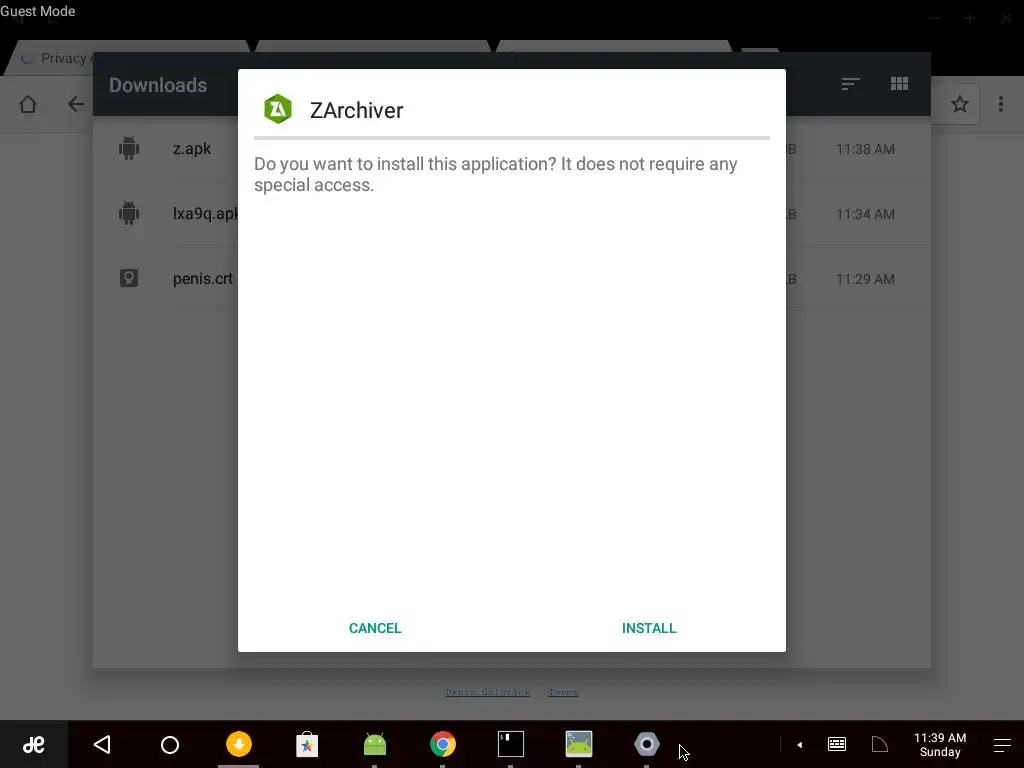Screen dimensions: 1024x768
Task: Click the INSTALL button
Action: [x=648, y=628]
